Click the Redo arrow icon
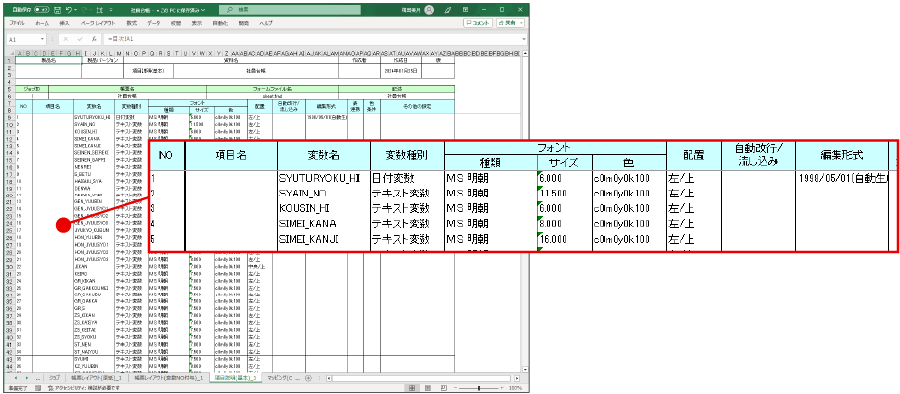The width and height of the screenshot is (900, 394). click(x=84, y=10)
